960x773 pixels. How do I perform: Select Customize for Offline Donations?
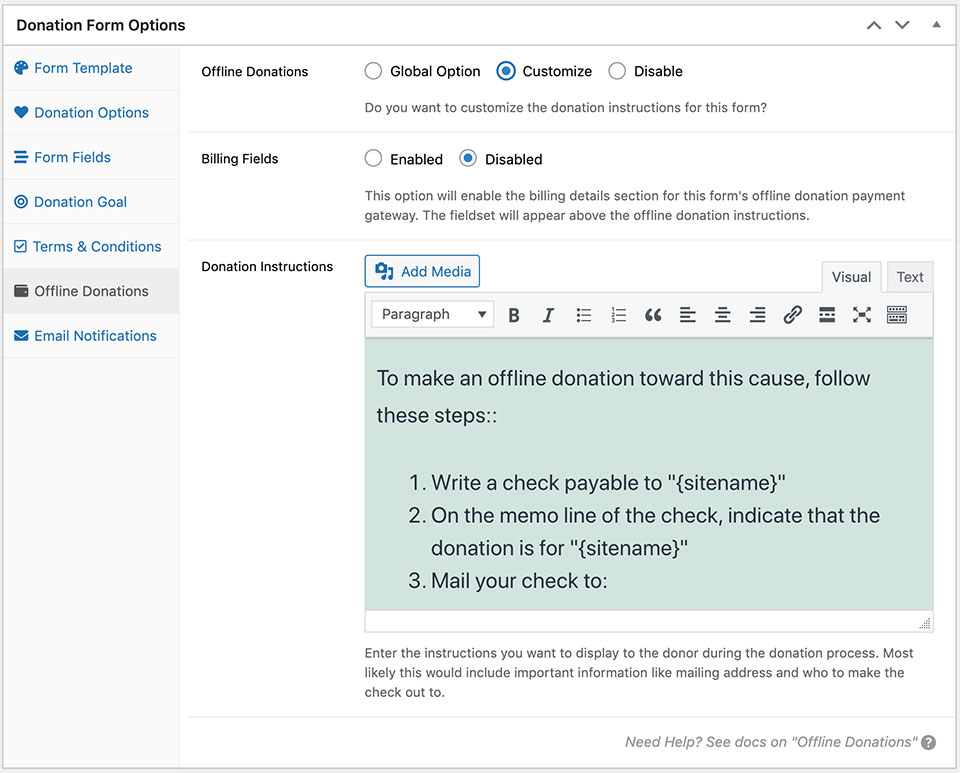(x=506, y=71)
